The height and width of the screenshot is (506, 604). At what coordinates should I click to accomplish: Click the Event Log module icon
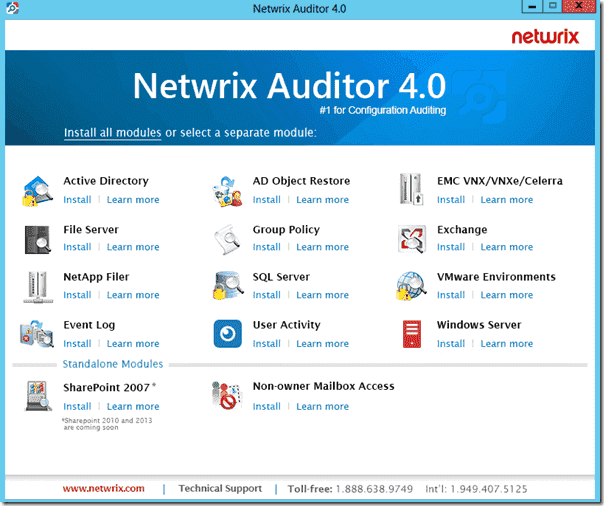coord(37,333)
